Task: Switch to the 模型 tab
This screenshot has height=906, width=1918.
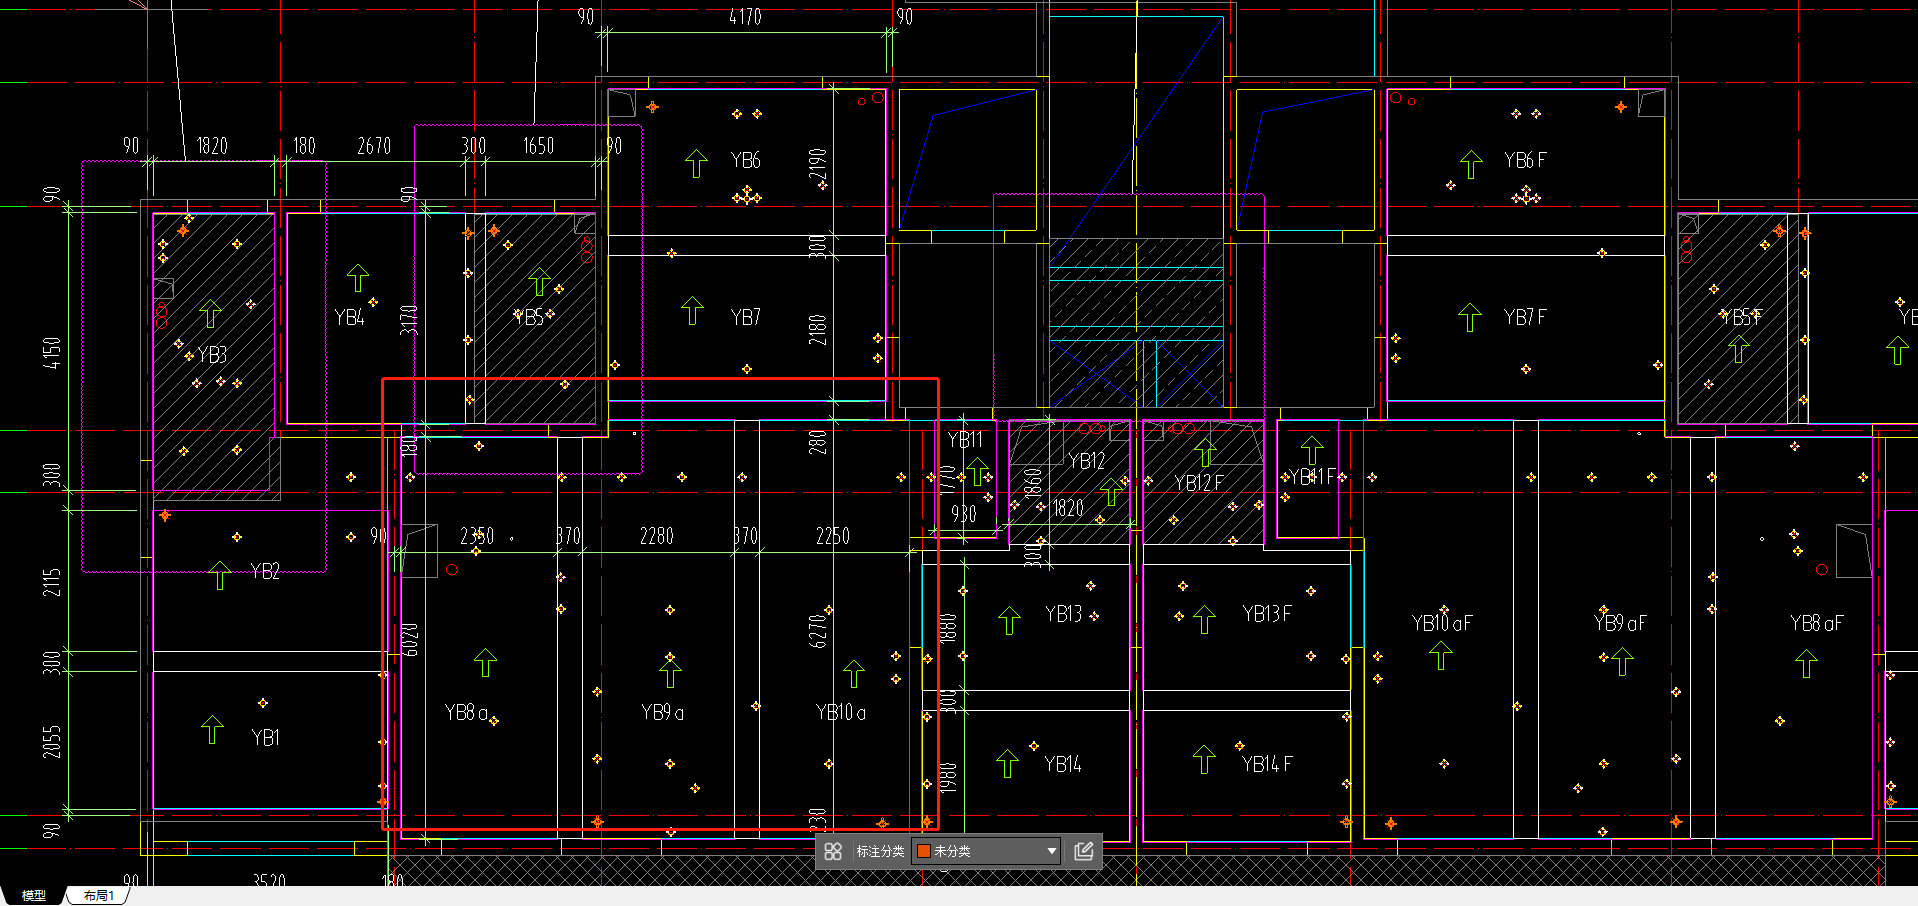Action: tap(34, 895)
